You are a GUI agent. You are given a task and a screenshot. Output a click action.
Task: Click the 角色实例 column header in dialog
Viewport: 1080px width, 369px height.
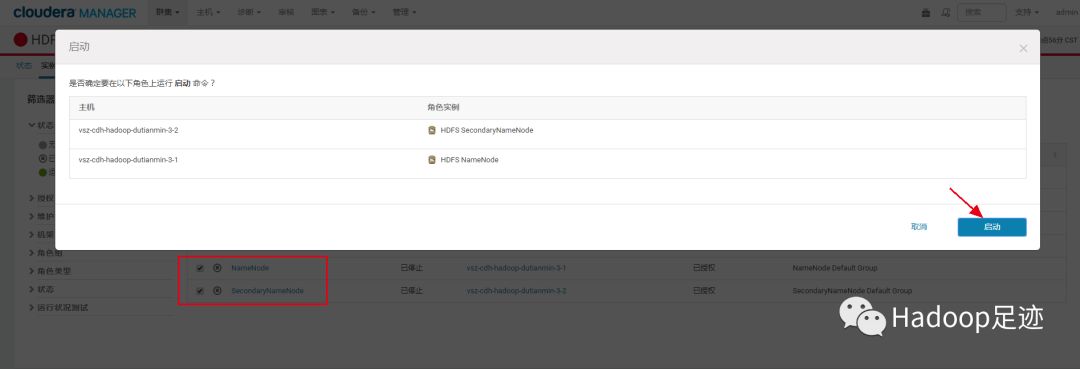click(x=443, y=108)
